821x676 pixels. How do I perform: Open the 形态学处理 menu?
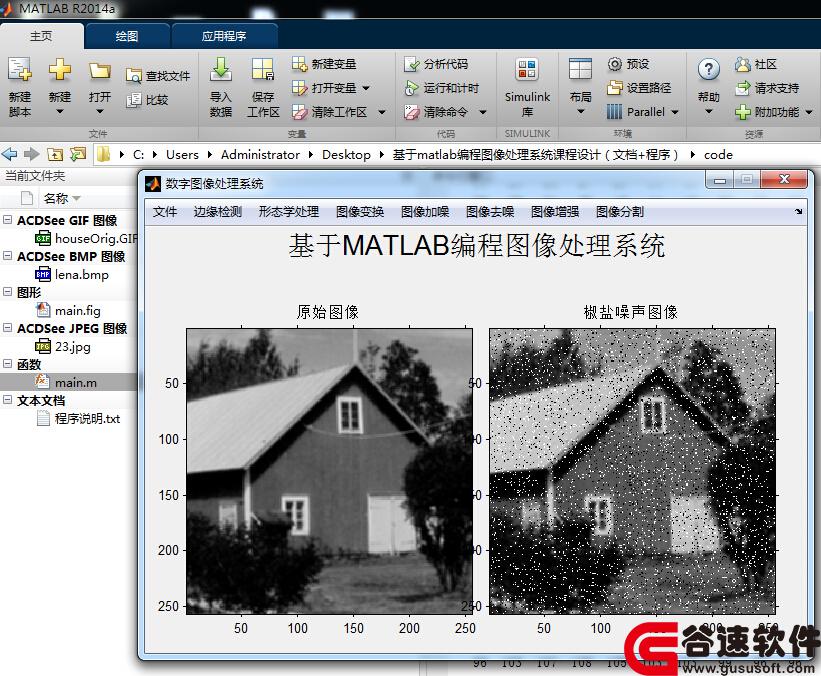pyautogui.click(x=289, y=212)
